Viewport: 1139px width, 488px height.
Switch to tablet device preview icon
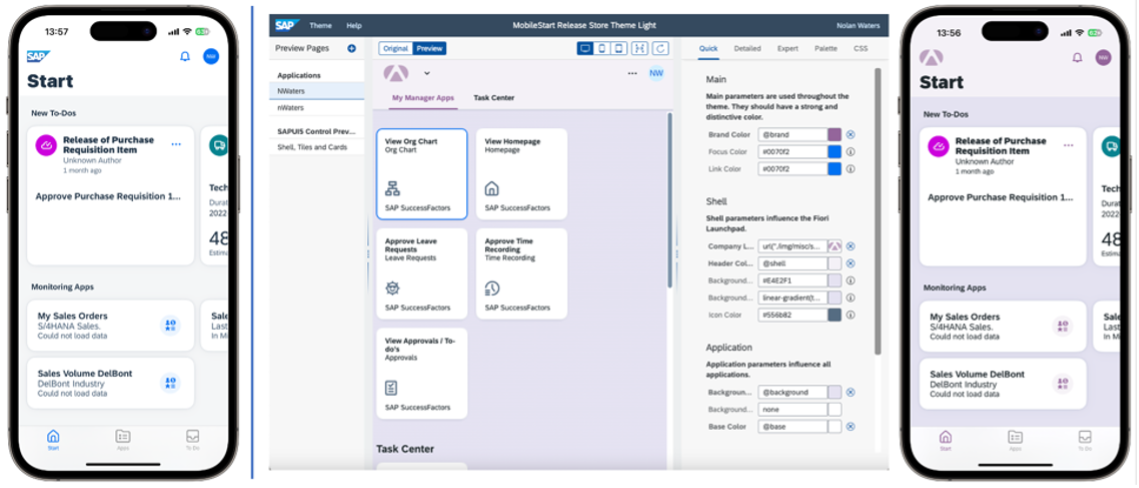[619, 49]
